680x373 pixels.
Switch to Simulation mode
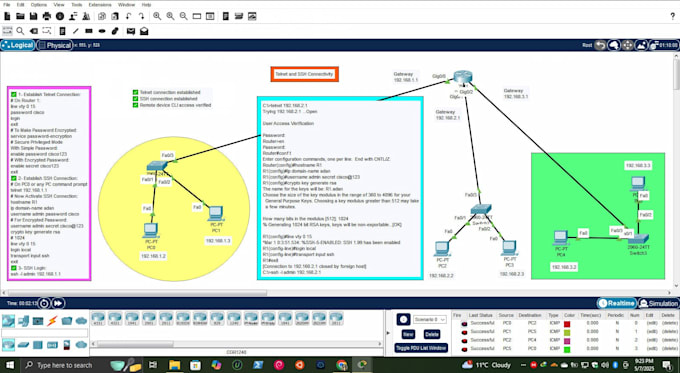coord(658,303)
